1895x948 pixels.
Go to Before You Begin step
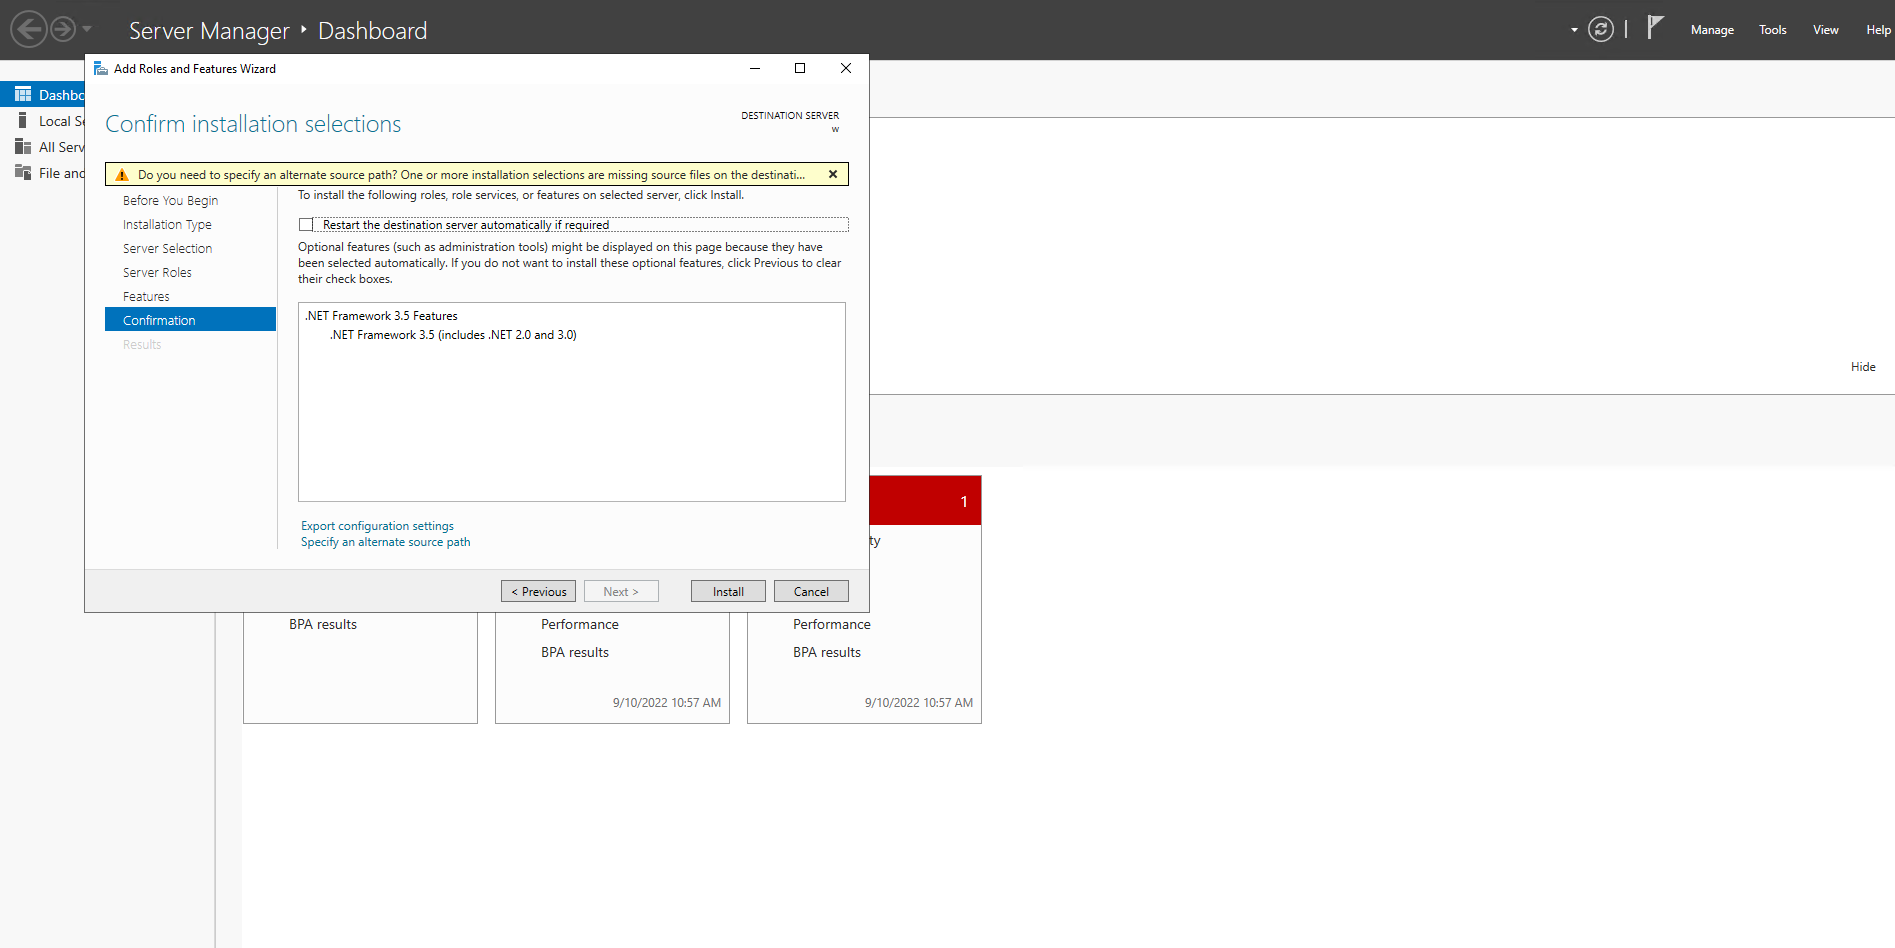pos(170,200)
